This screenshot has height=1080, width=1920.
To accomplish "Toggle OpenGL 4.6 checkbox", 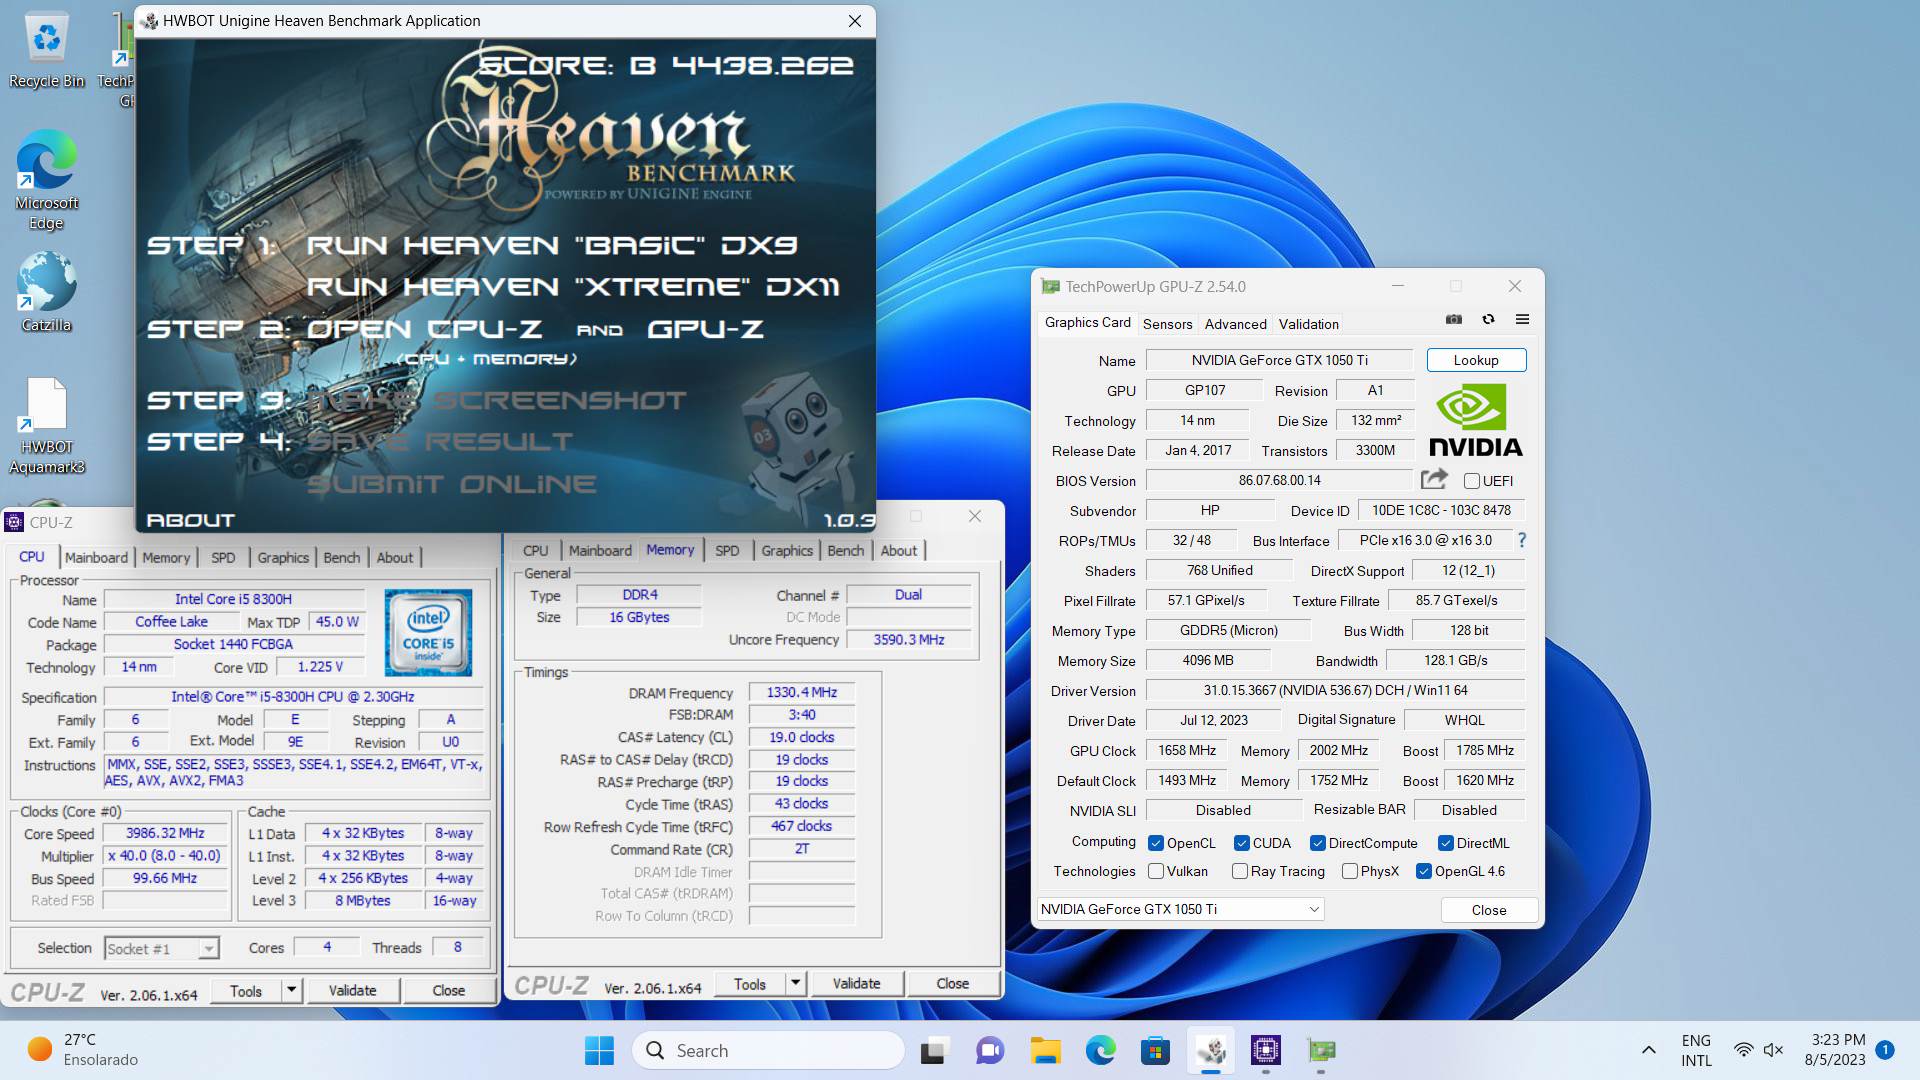I will point(1424,871).
